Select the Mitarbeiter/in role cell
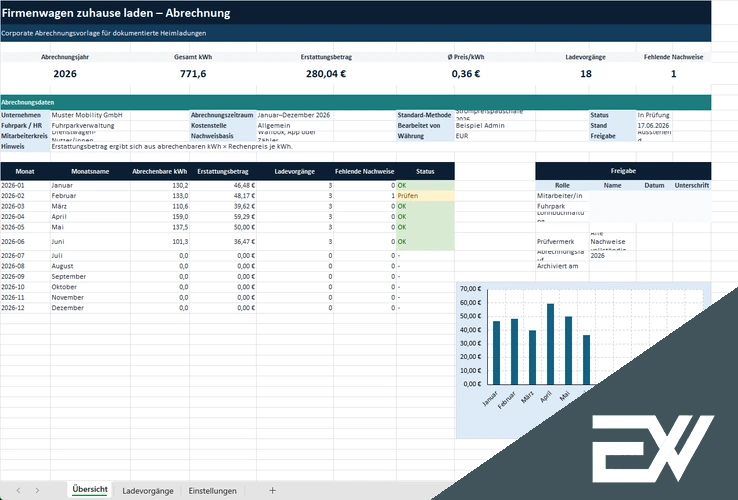The width and height of the screenshot is (738, 500). (562, 196)
